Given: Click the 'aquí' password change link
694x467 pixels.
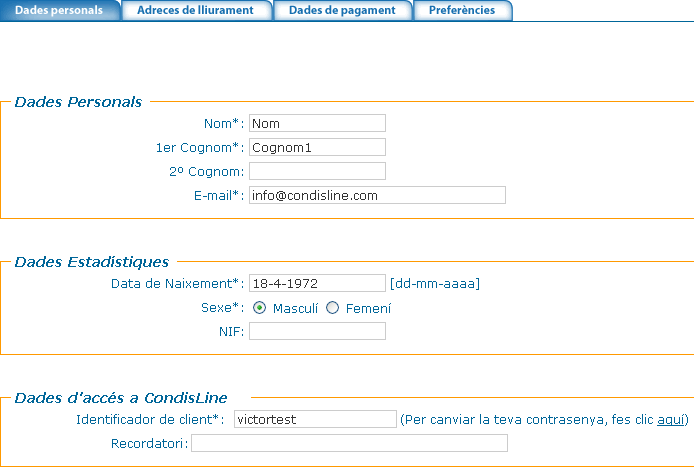Looking at the screenshot, I should (x=670, y=420).
